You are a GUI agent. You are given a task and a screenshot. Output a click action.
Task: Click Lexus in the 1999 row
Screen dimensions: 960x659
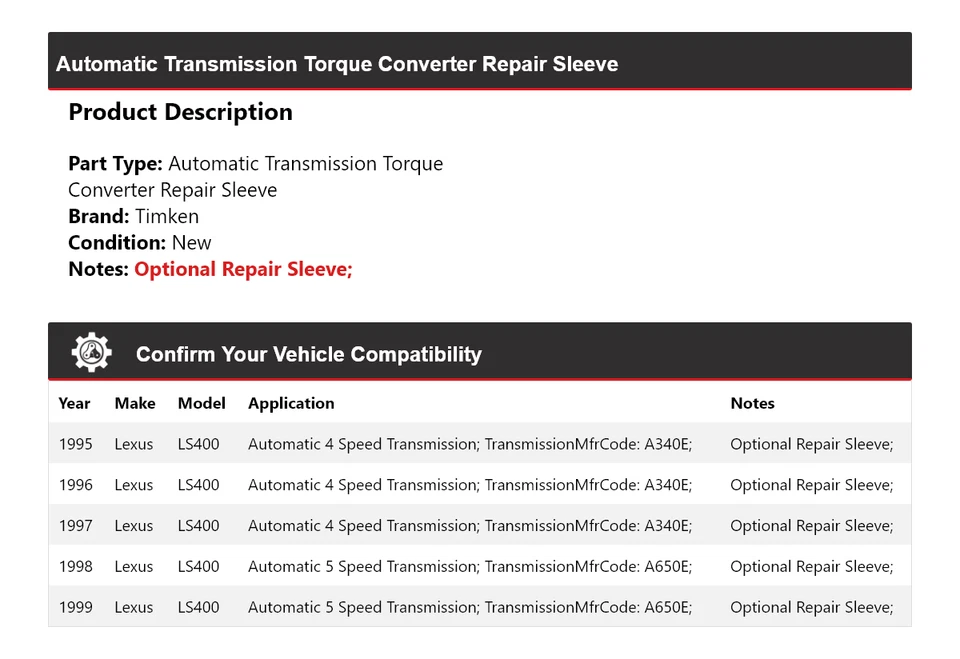click(x=133, y=607)
